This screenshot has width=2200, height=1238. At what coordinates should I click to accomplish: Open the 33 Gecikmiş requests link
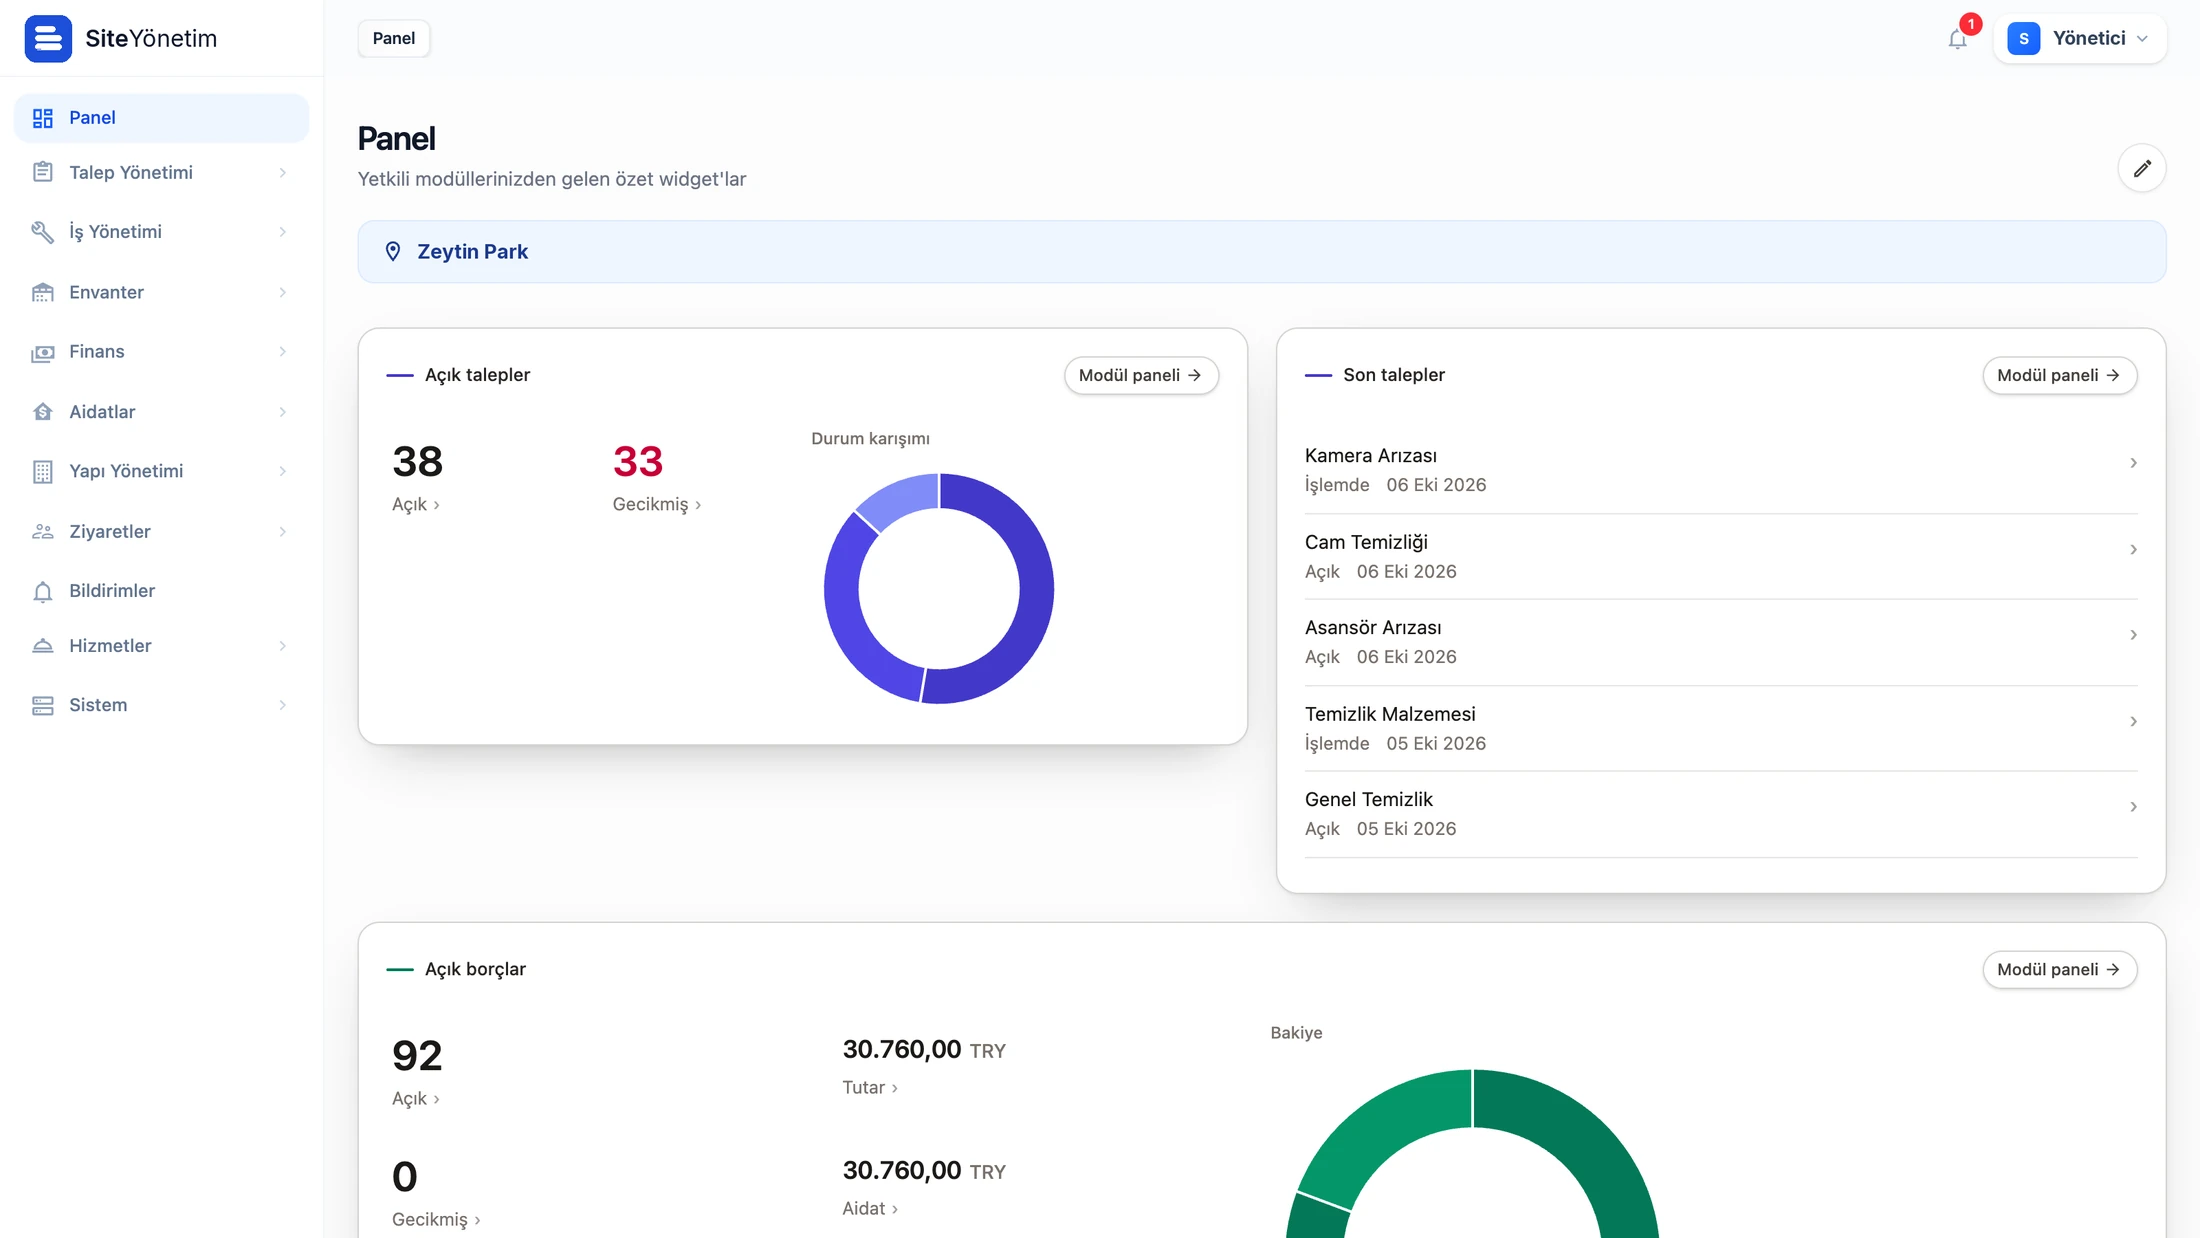(x=657, y=477)
